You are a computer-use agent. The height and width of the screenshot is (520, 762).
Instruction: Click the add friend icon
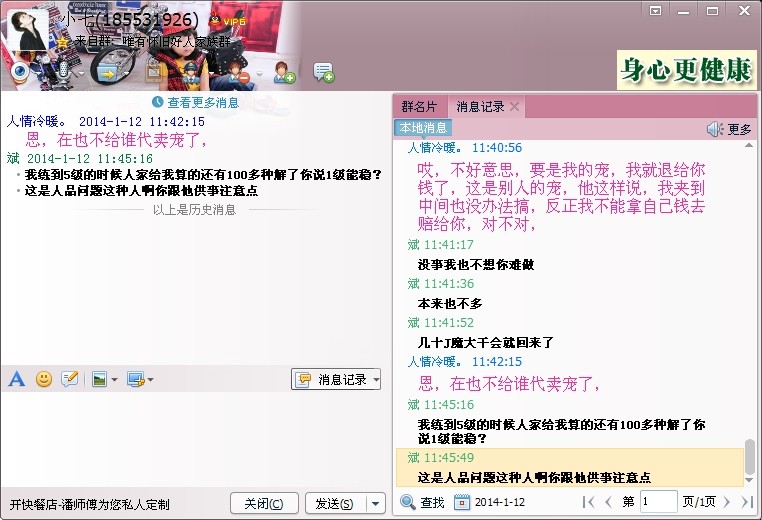pyautogui.click(x=284, y=72)
